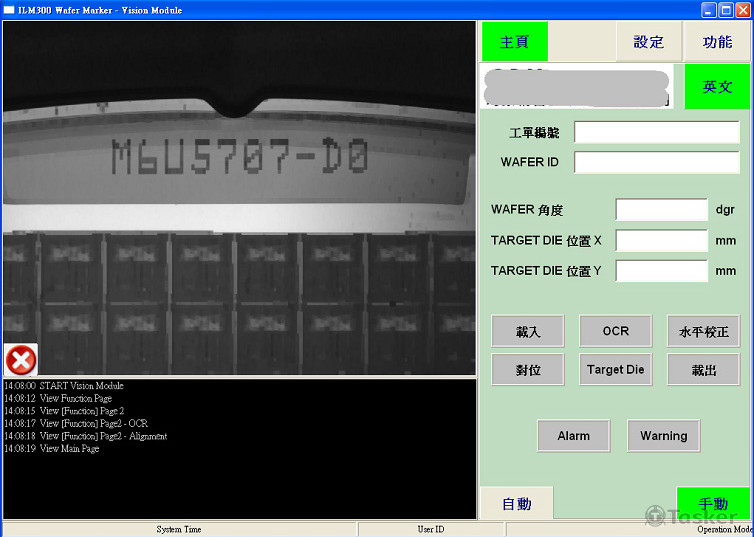Focus the WAFER ID text field

656,162
